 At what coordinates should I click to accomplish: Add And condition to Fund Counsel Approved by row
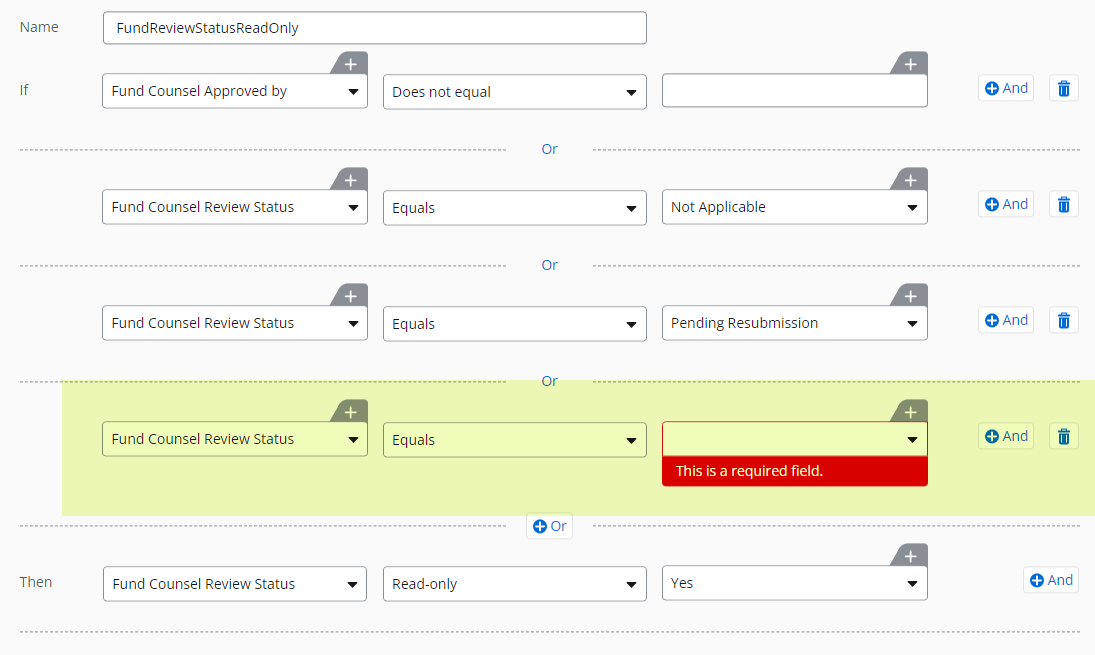(1006, 89)
